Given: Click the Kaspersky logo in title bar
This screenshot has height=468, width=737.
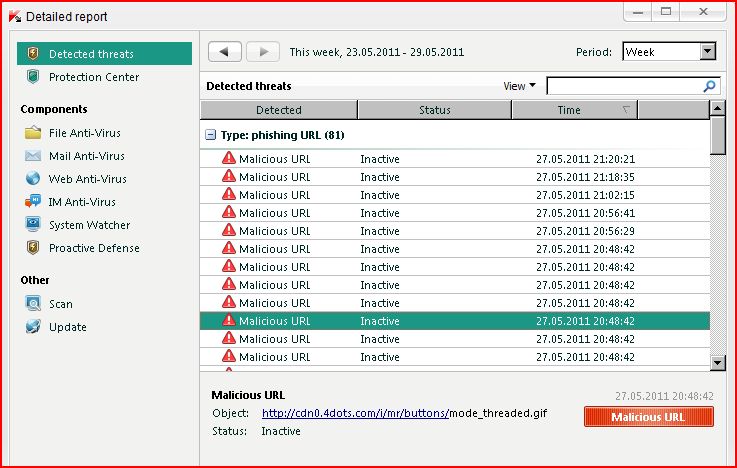Looking at the screenshot, I should tap(15, 16).
